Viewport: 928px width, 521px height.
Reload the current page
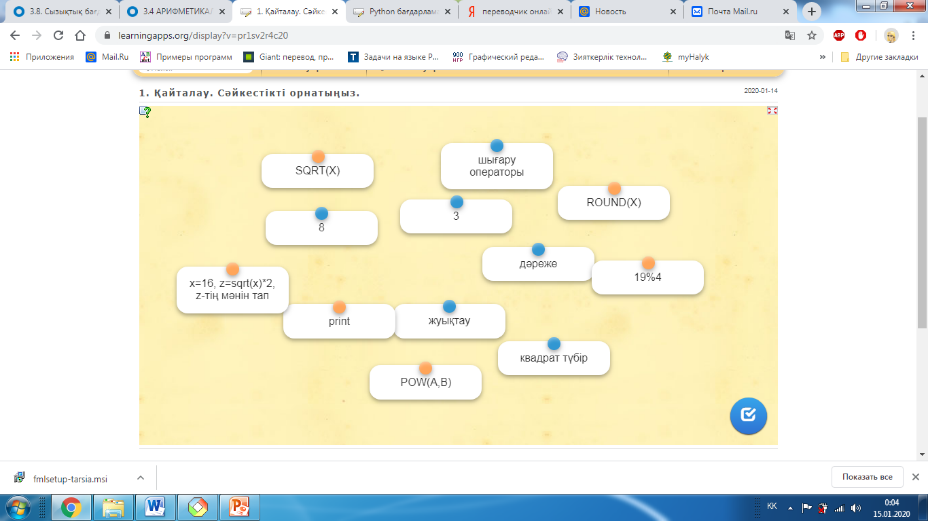[58, 36]
